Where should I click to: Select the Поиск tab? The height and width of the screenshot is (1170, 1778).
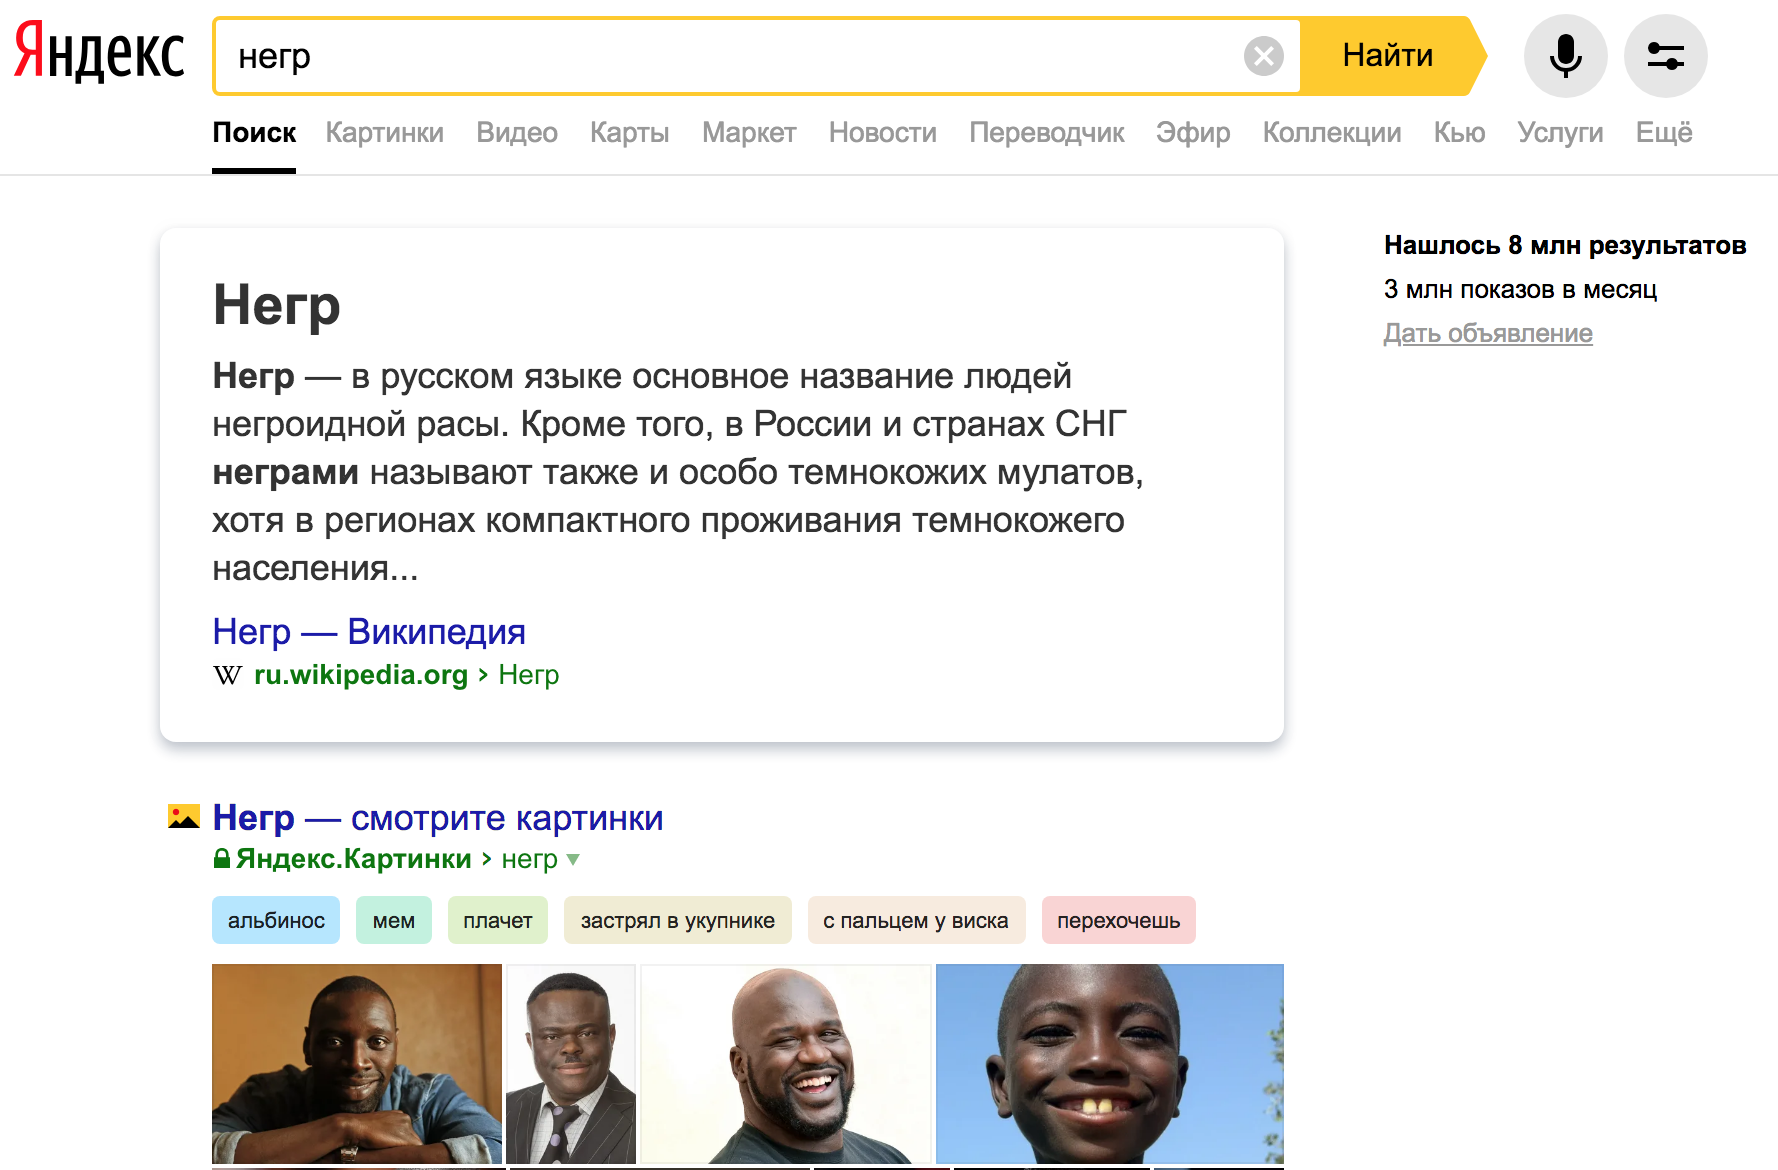pos(254,133)
